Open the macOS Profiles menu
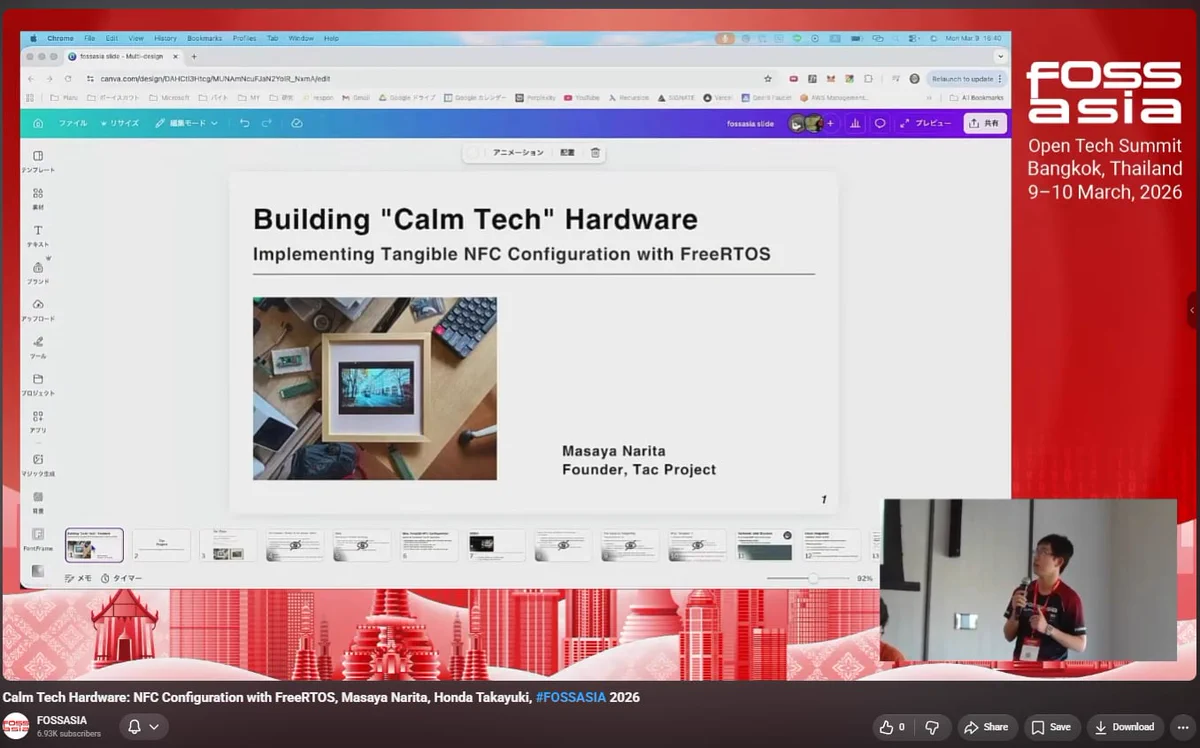This screenshot has width=1200, height=748. 244,38
